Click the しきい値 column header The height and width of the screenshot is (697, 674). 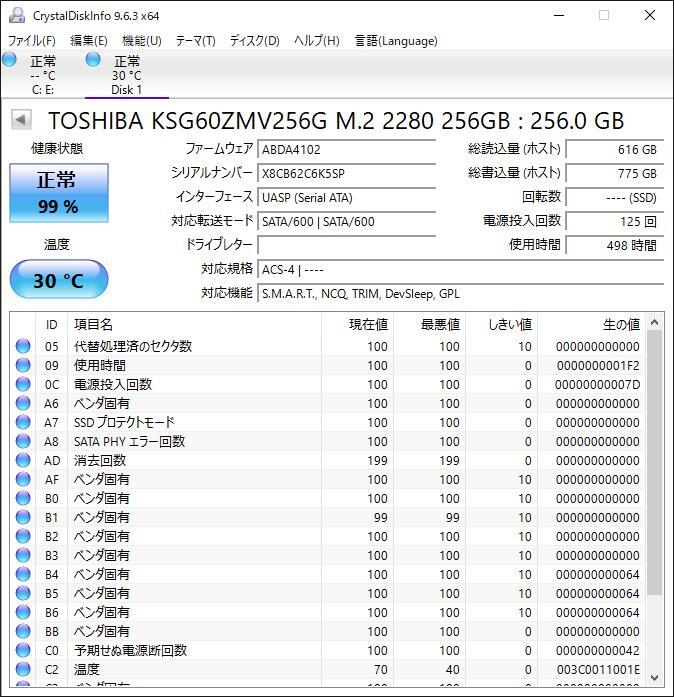[501, 324]
